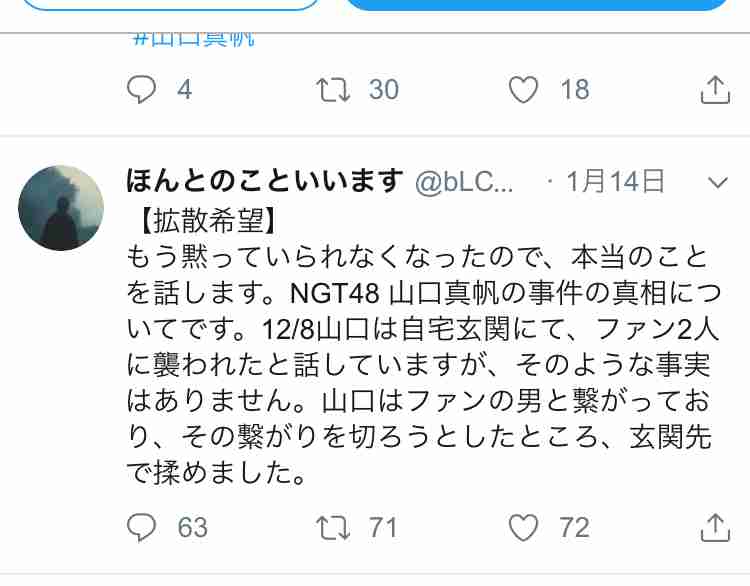Screen dimensions: 750x586
Task: Like the tweet with 72 likes
Action: coord(523,528)
